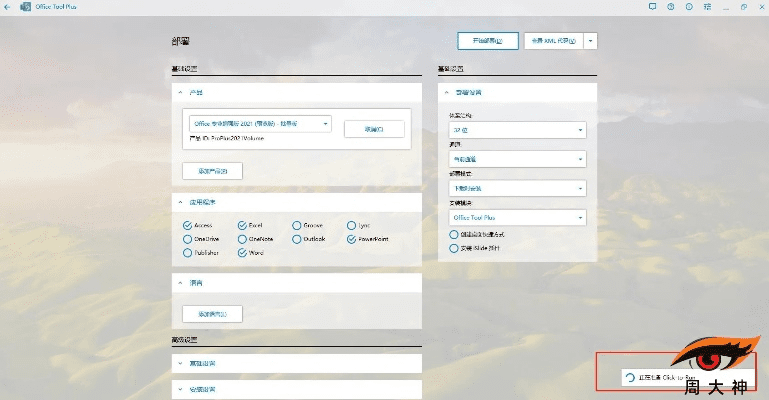
Task: Click the spinner icon in the status notification
Action: click(629, 378)
